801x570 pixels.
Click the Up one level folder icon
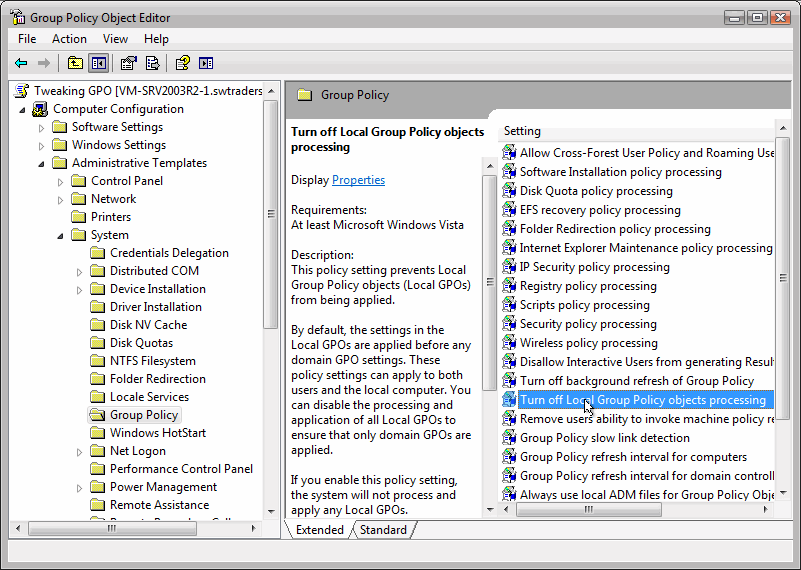tap(75, 63)
